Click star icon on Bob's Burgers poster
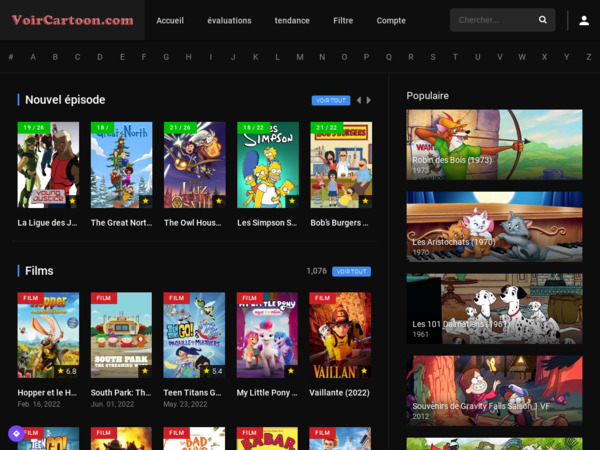 coord(365,201)
